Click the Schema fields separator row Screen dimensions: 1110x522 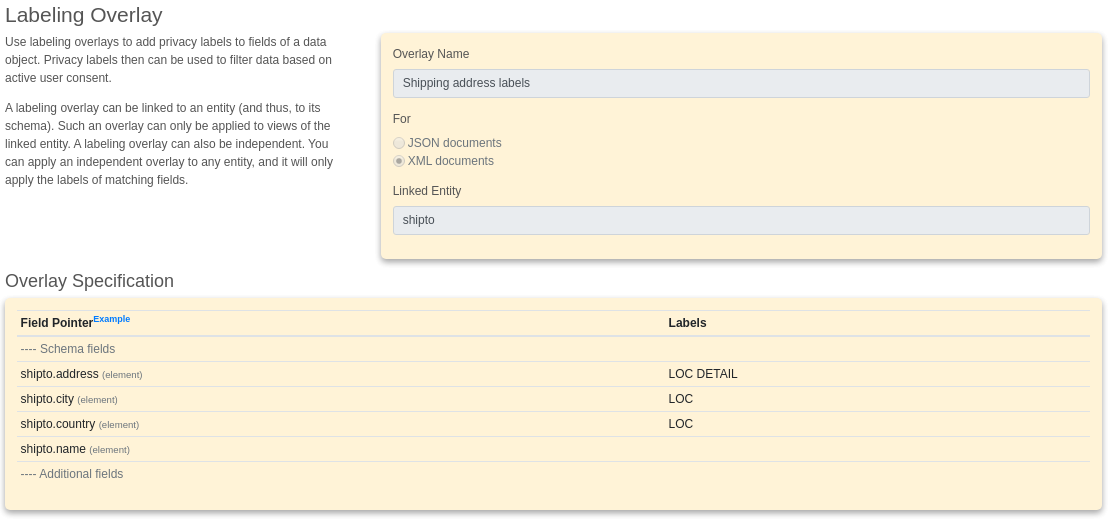(553, 349)
